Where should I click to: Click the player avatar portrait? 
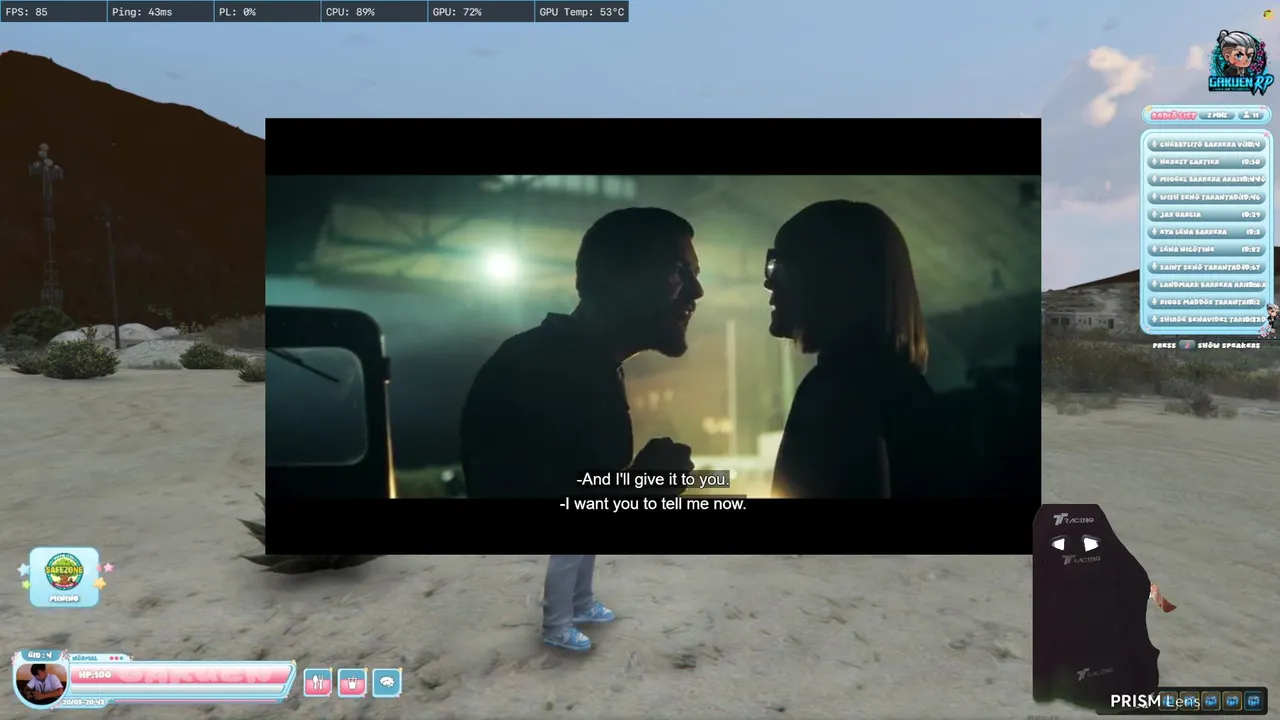[42, 683]
